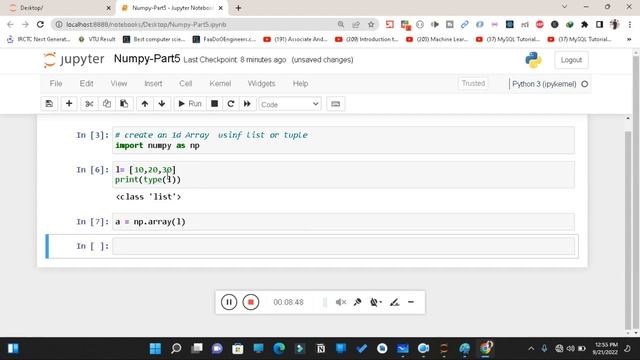The height and width of the screenshot is (360, 640).
Task: Open the IRCTC Next Generat... bookmark
Action: (38, 39)
